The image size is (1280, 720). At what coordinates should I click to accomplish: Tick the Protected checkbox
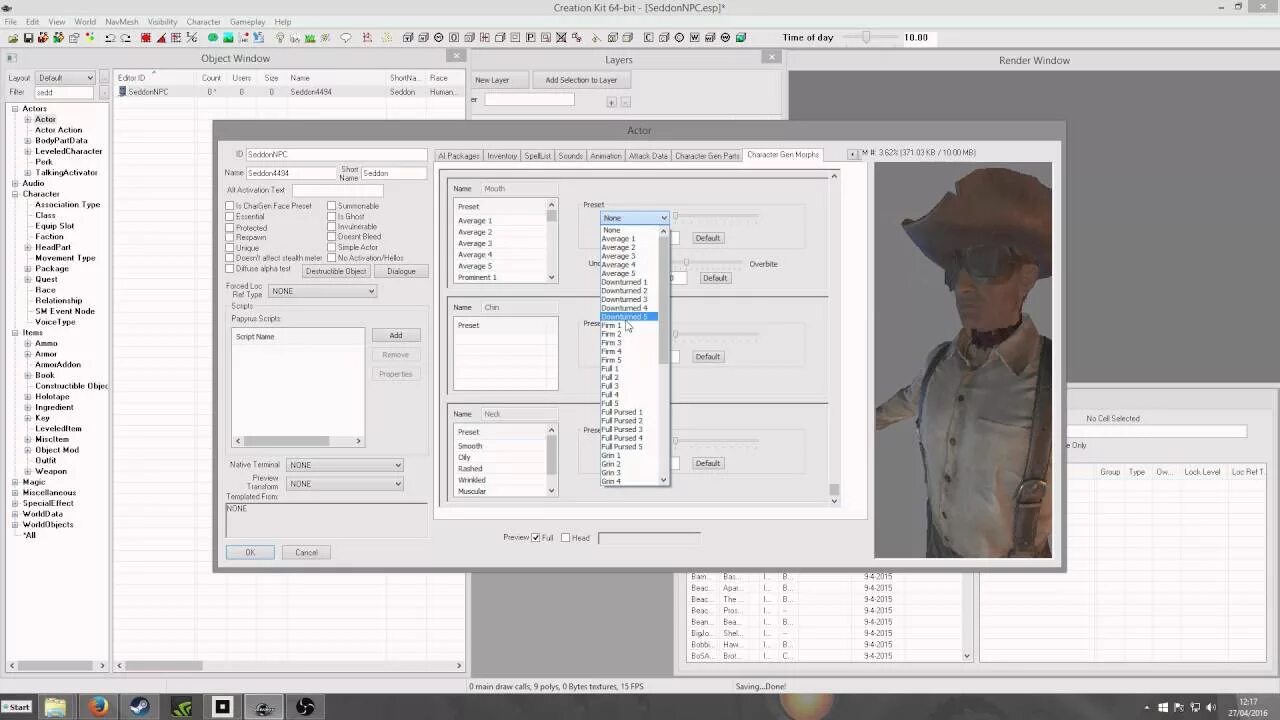coord(230,227)
